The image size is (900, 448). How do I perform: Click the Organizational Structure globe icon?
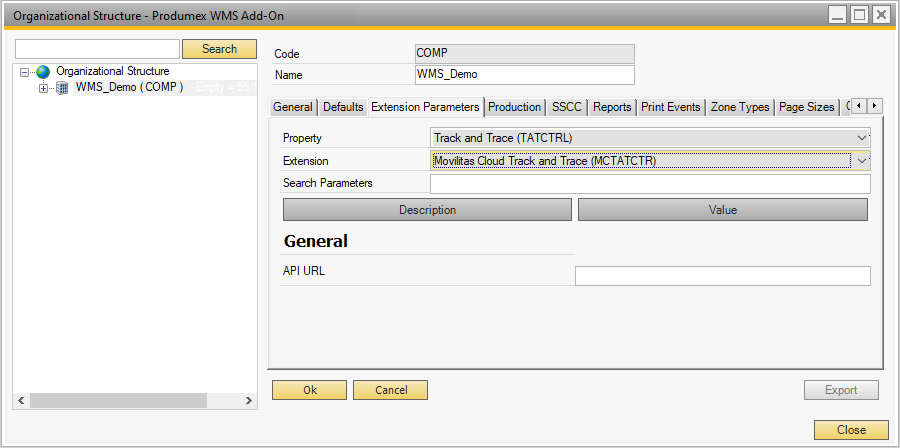click(x=43, y=72)
